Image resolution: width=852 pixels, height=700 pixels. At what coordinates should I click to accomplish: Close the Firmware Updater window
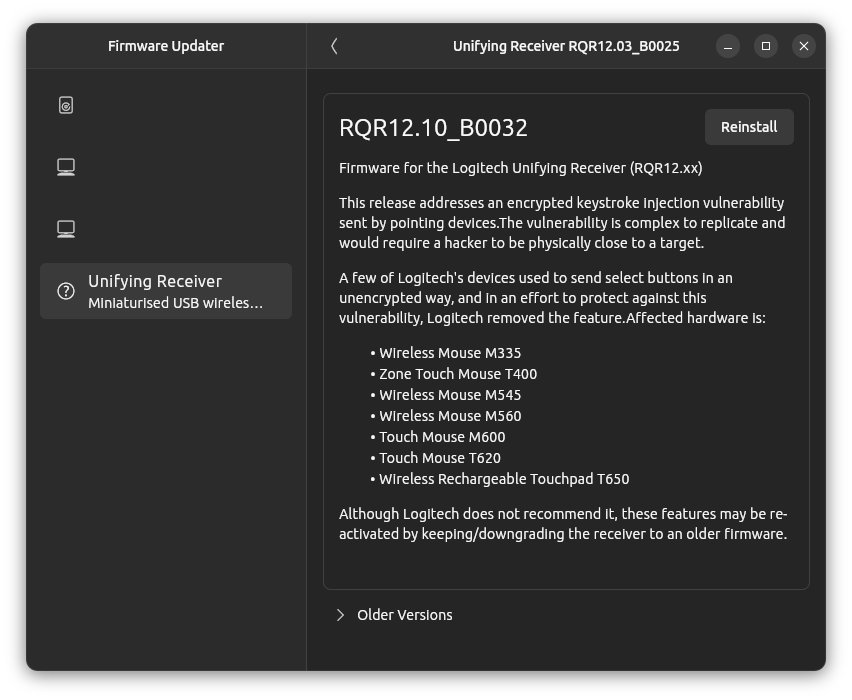tap(804, 46)
